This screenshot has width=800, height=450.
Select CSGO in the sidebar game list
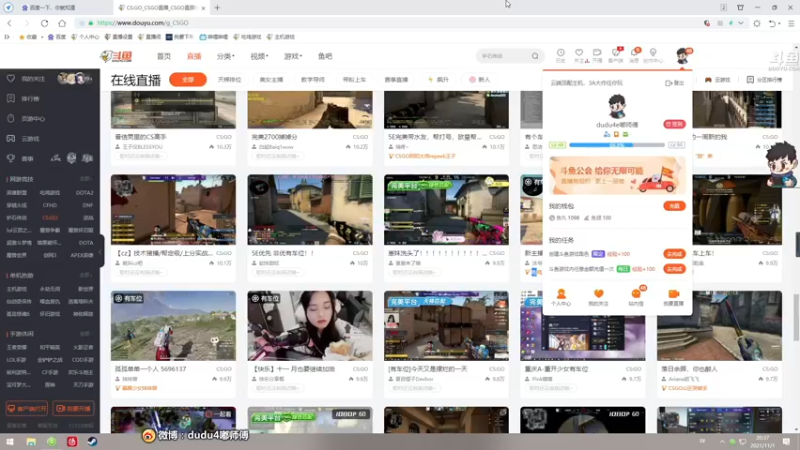pos(49,218)
